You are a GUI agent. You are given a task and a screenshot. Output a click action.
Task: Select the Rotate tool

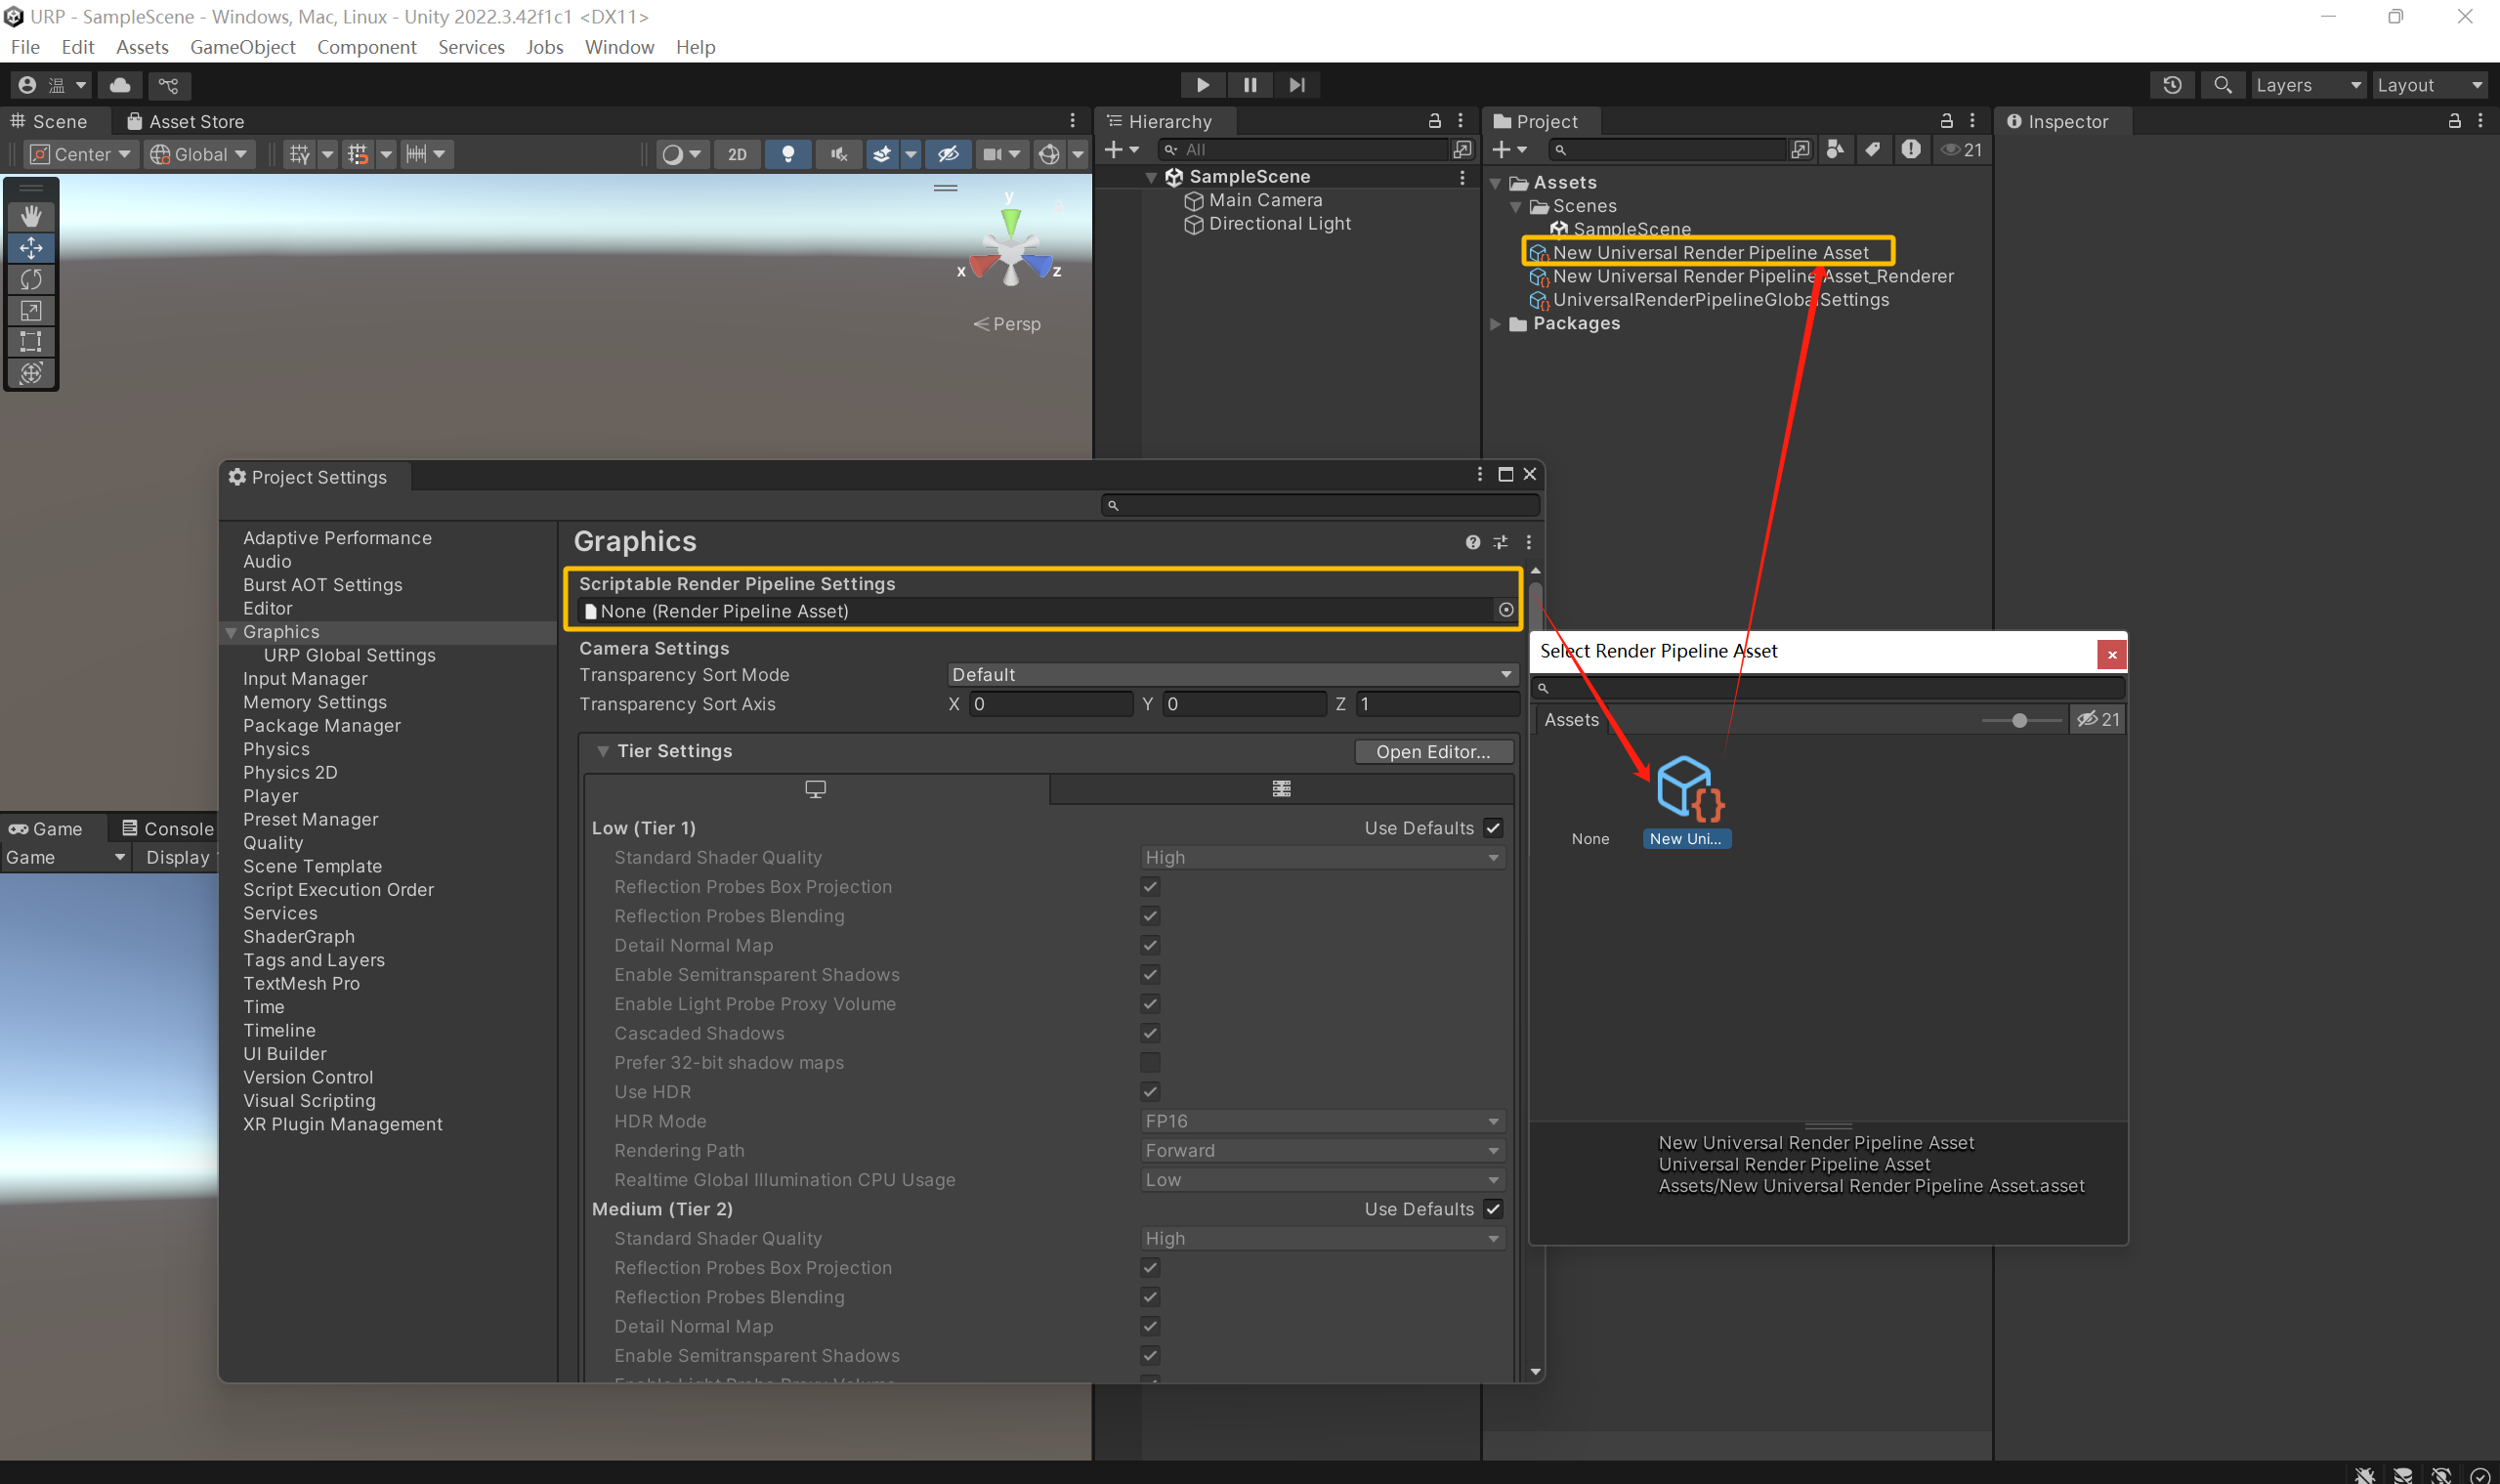[31, 279]
